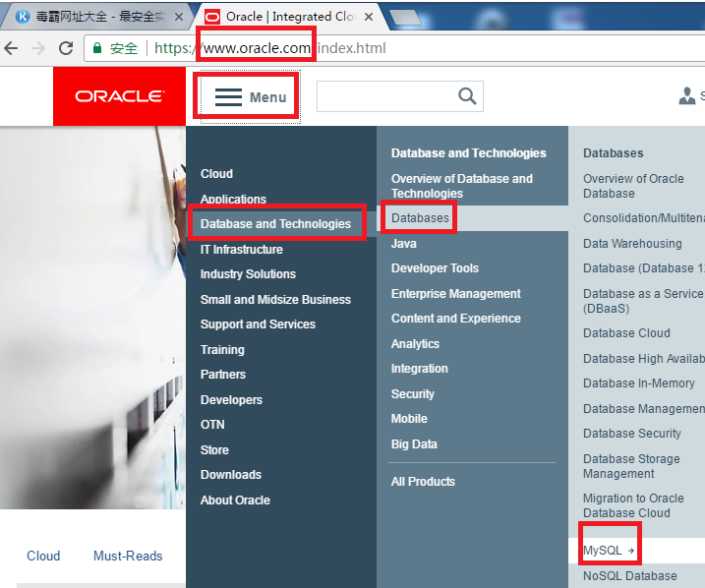The width and height of the screenshot is (705, 588).
Task: Open Database Cloud link
Action: tap(627, 333)
